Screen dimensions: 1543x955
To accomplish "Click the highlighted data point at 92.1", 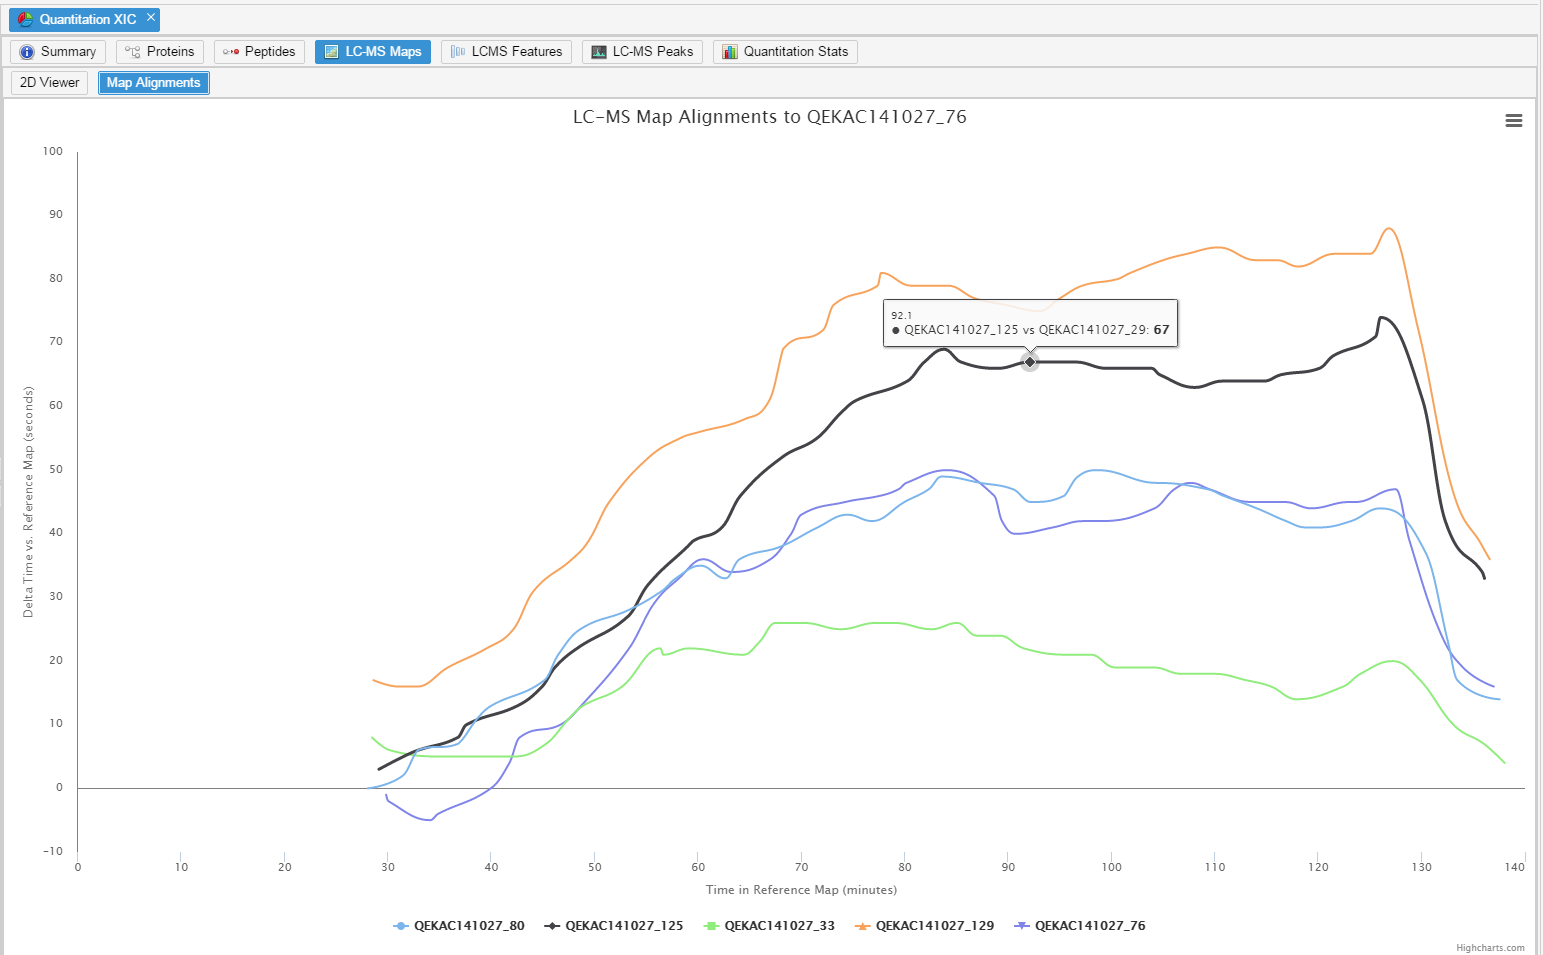I will pyautogui.click(x=1029, y=362).
